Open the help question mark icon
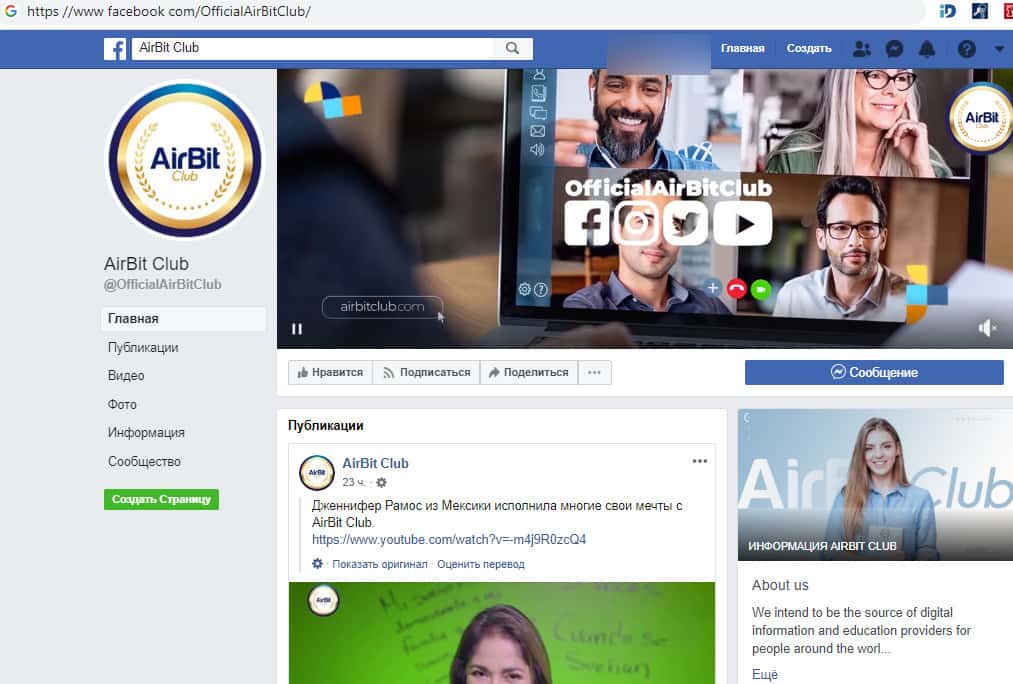 pos(966,49)
